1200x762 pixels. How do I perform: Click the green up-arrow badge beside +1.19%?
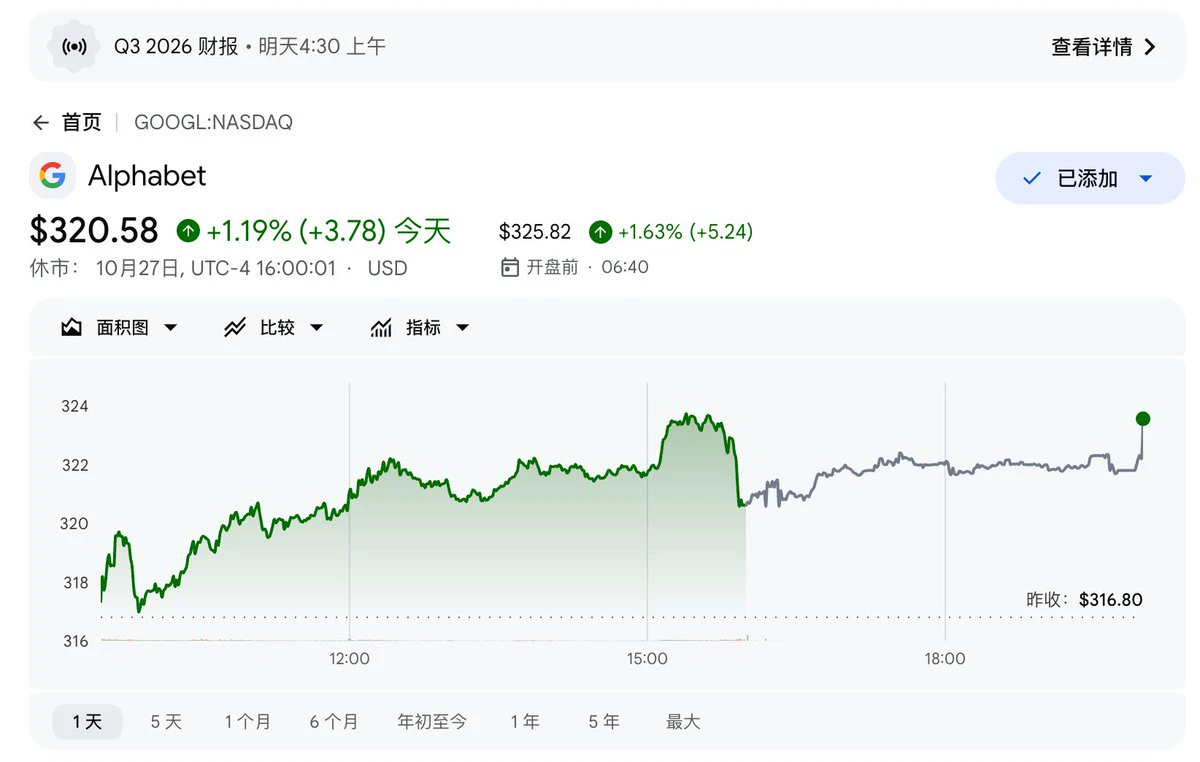point(188,231)
